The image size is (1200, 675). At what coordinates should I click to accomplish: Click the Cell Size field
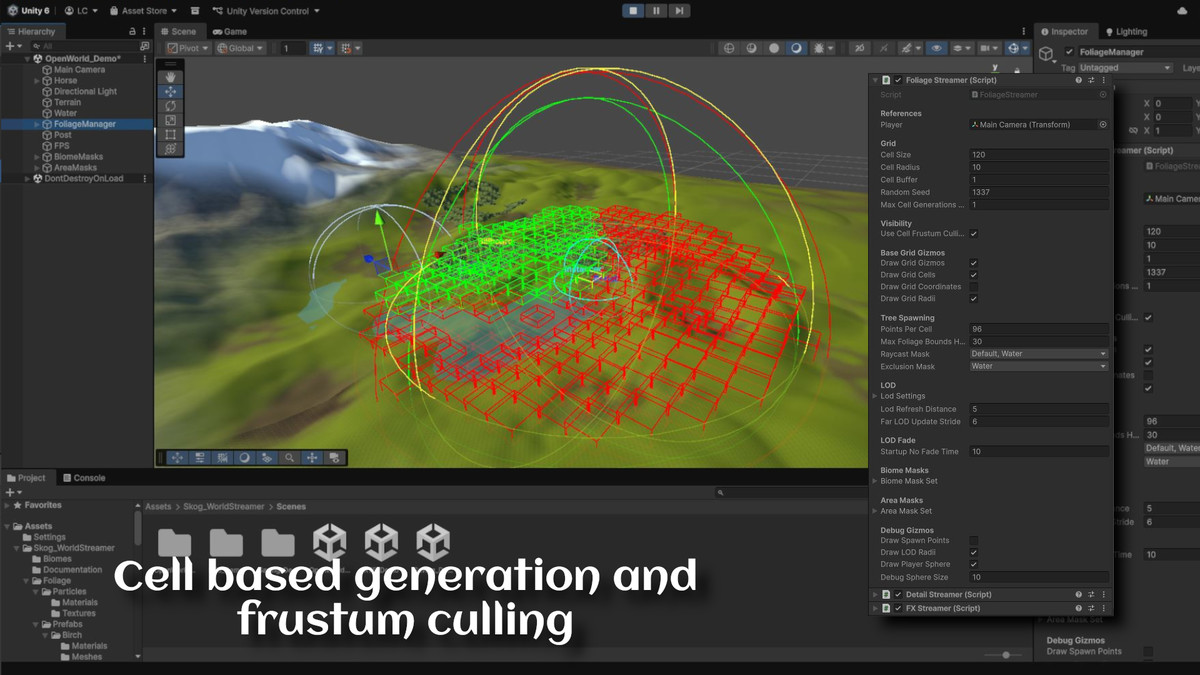[1039, 155]
